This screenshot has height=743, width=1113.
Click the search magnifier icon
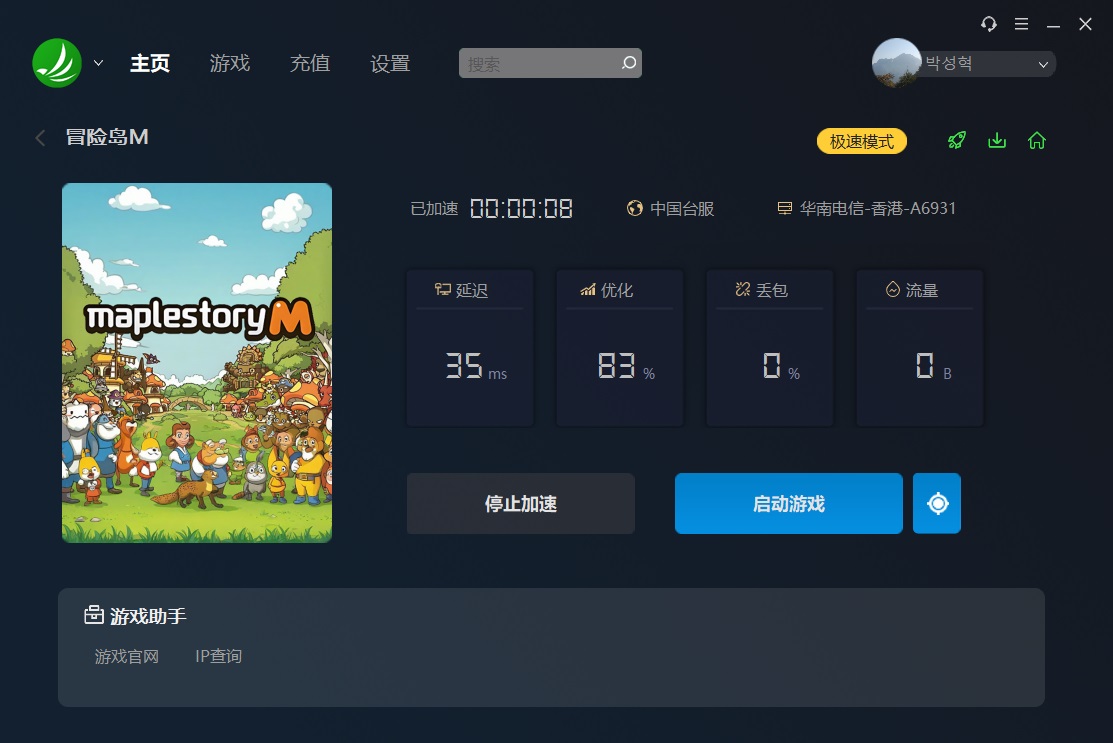point(629,63)
